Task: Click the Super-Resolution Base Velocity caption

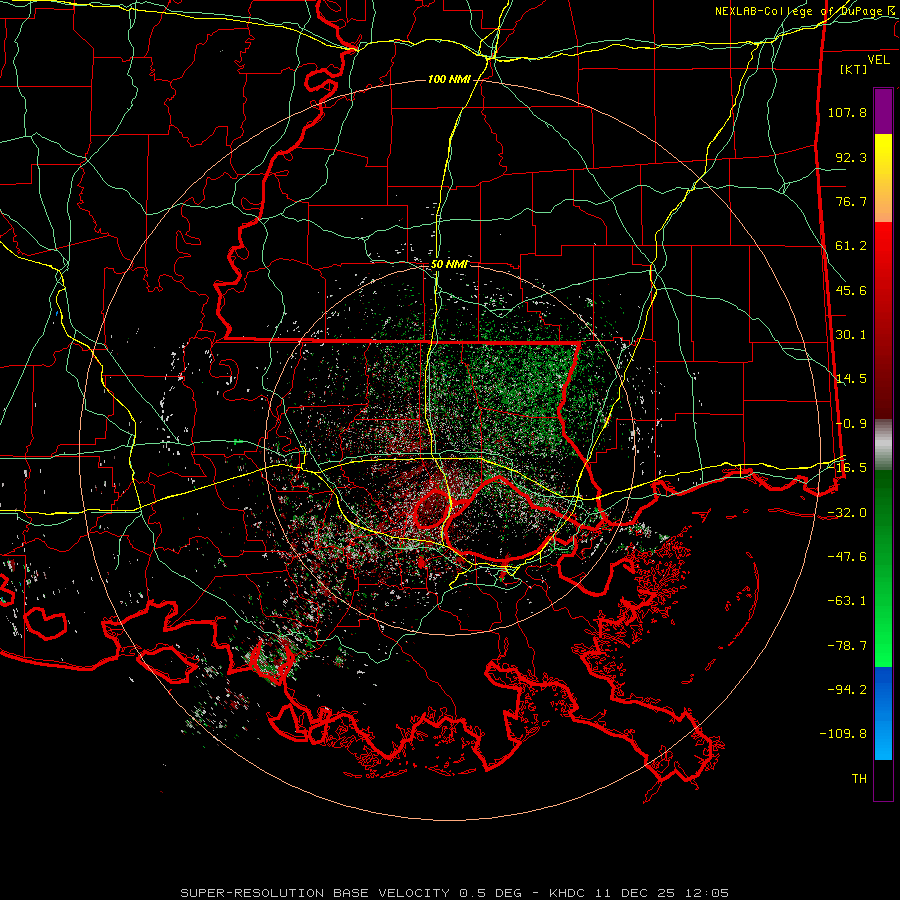Action: pos(454,893)
